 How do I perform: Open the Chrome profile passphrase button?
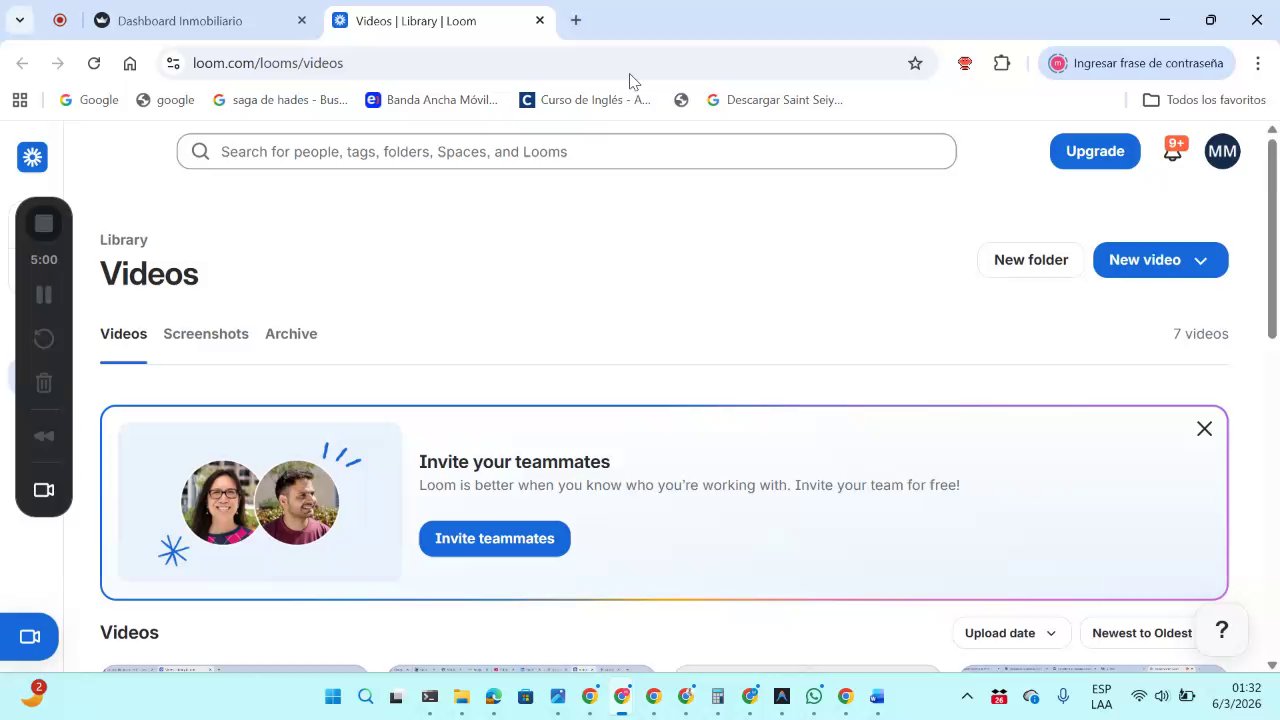(x=1136, y=63)
